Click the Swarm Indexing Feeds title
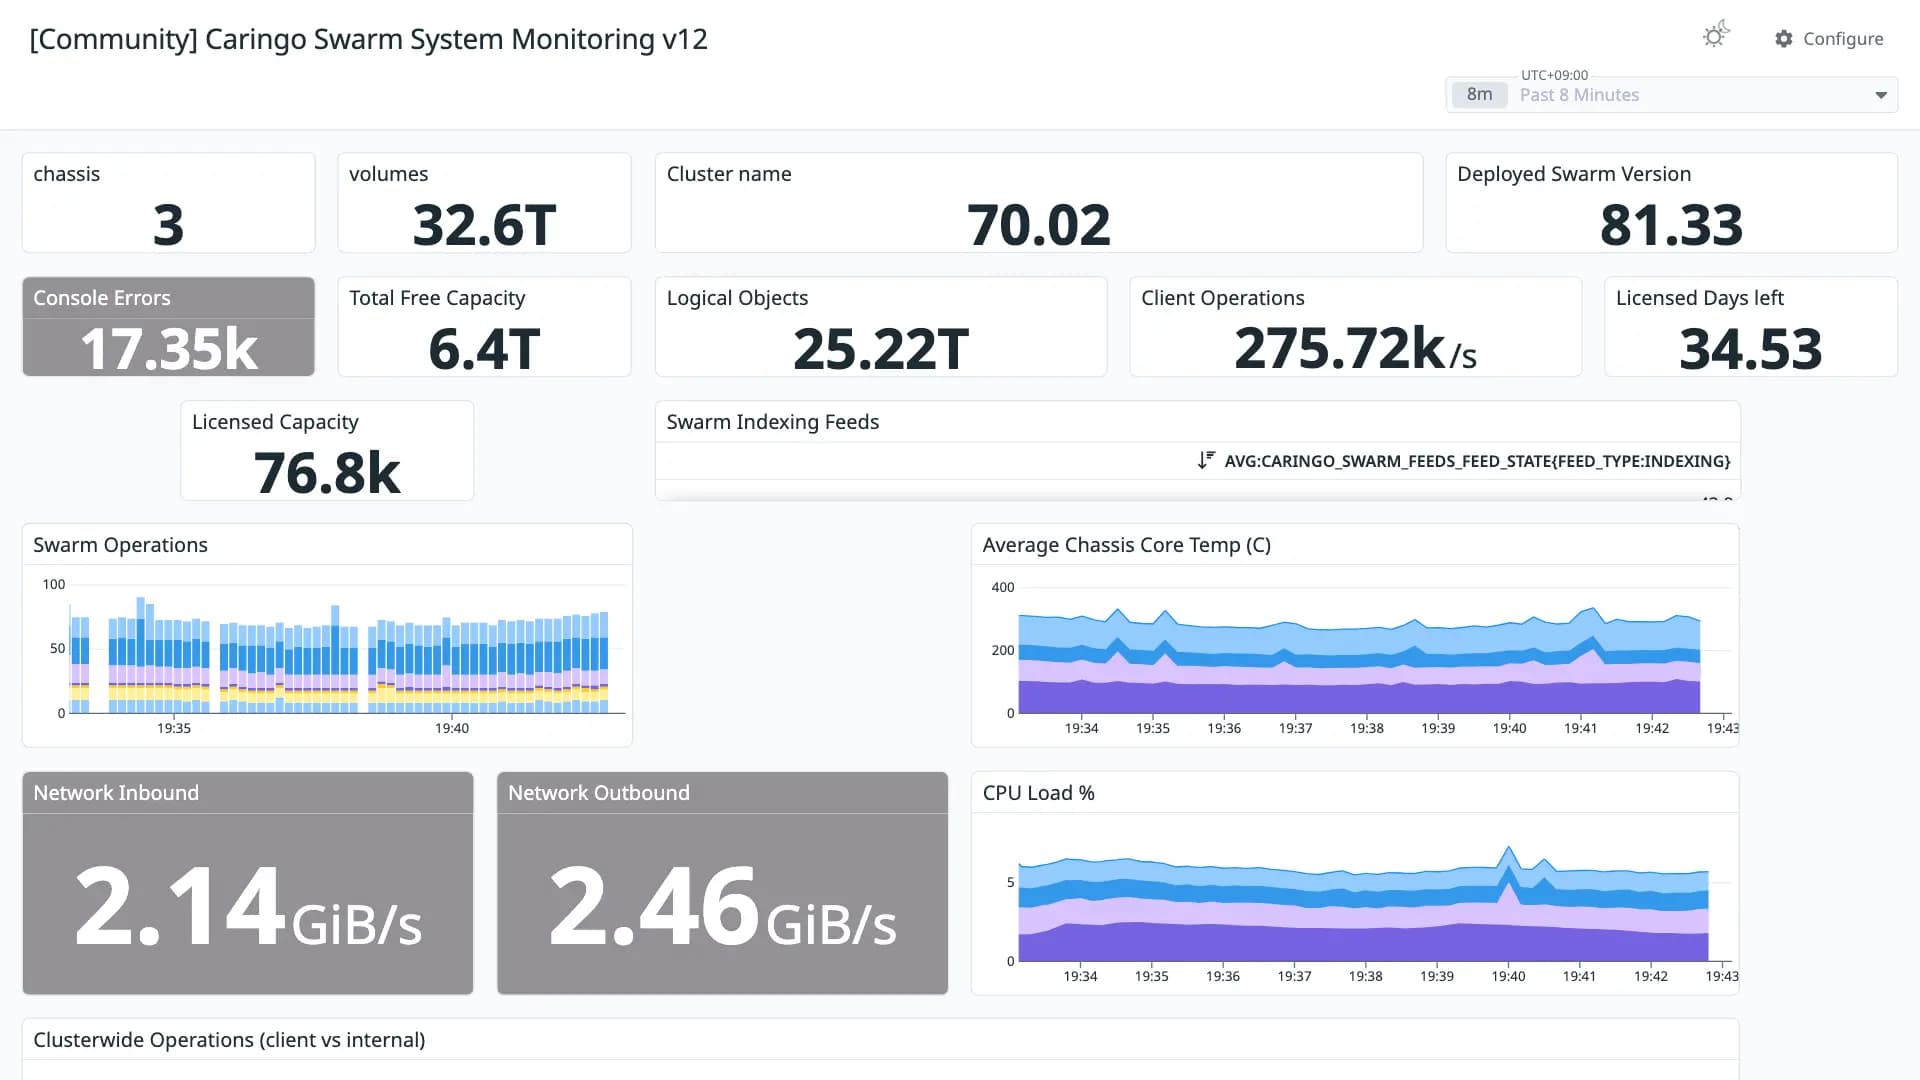This screenshot has height=1080, width=1920. (x=772, y=422)
